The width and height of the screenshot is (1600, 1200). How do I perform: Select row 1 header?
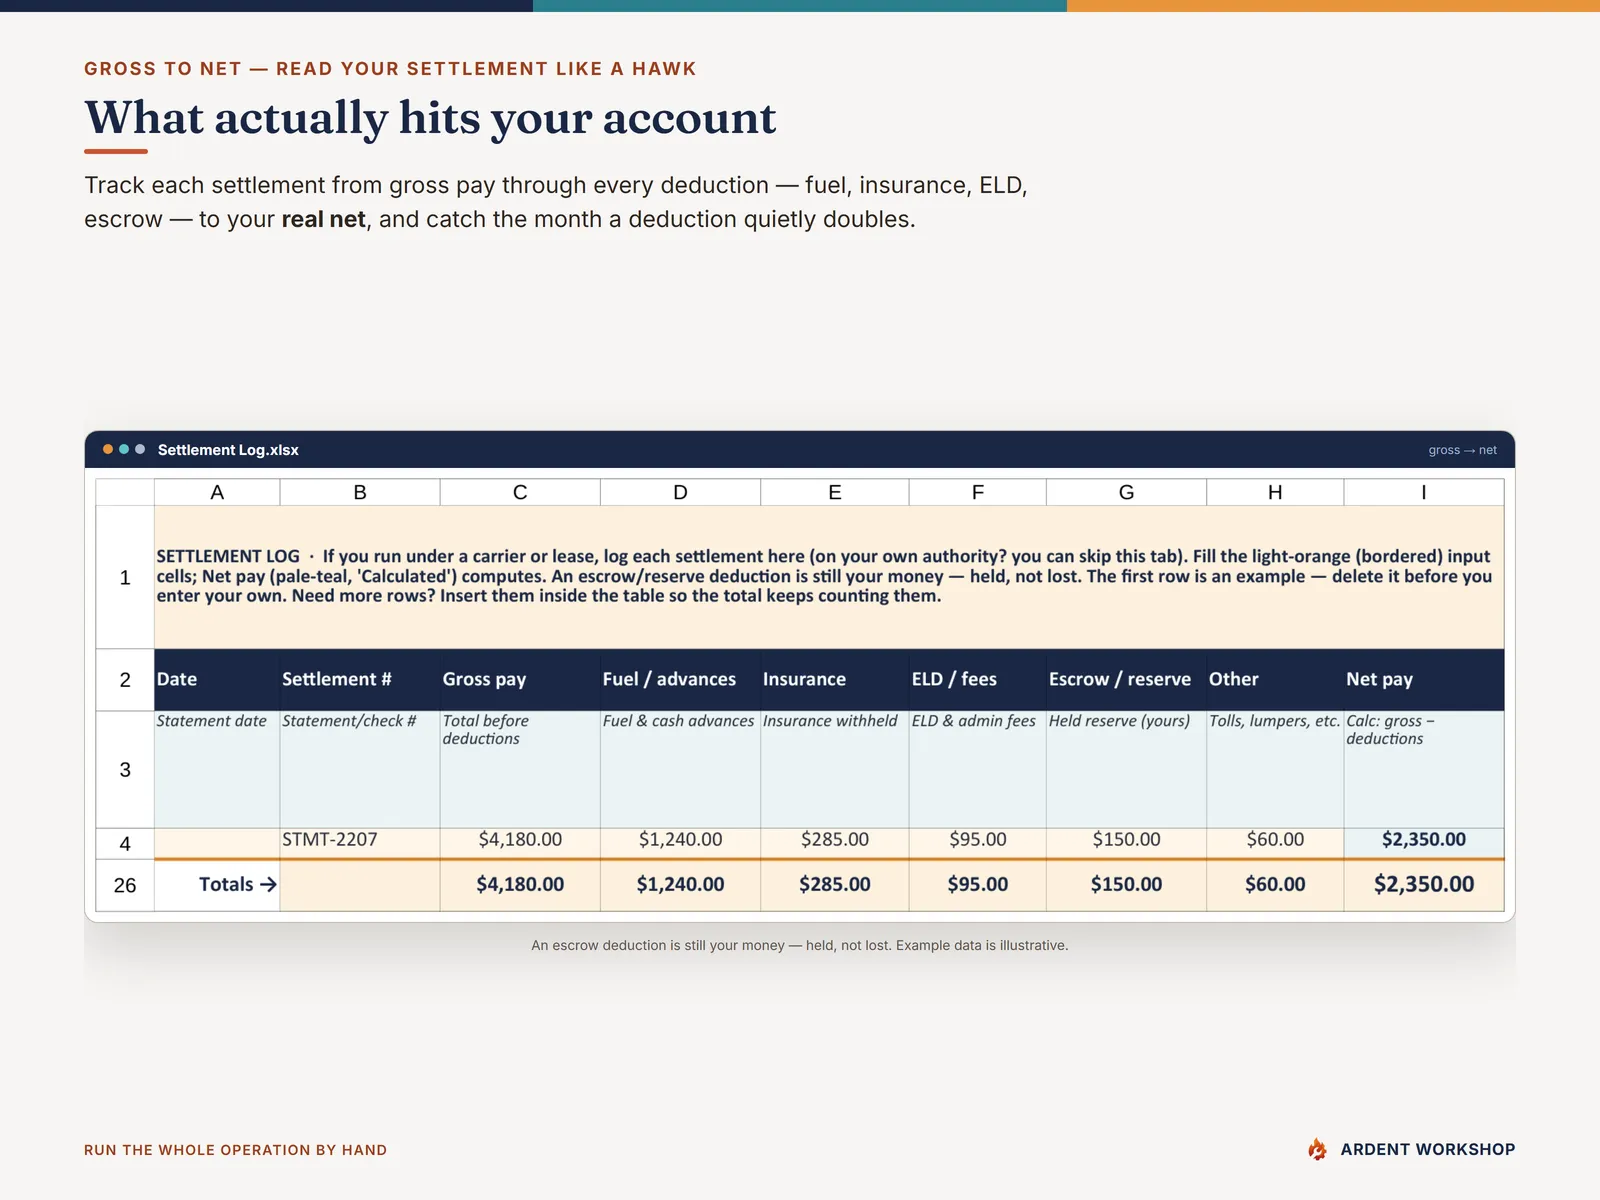[125, 577]
